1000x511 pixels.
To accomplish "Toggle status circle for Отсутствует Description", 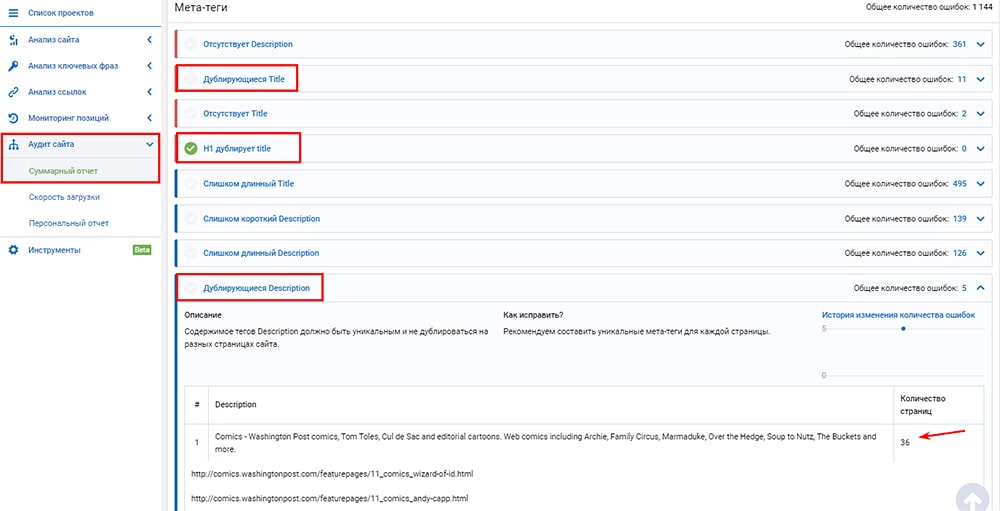I will pos(191,44).
